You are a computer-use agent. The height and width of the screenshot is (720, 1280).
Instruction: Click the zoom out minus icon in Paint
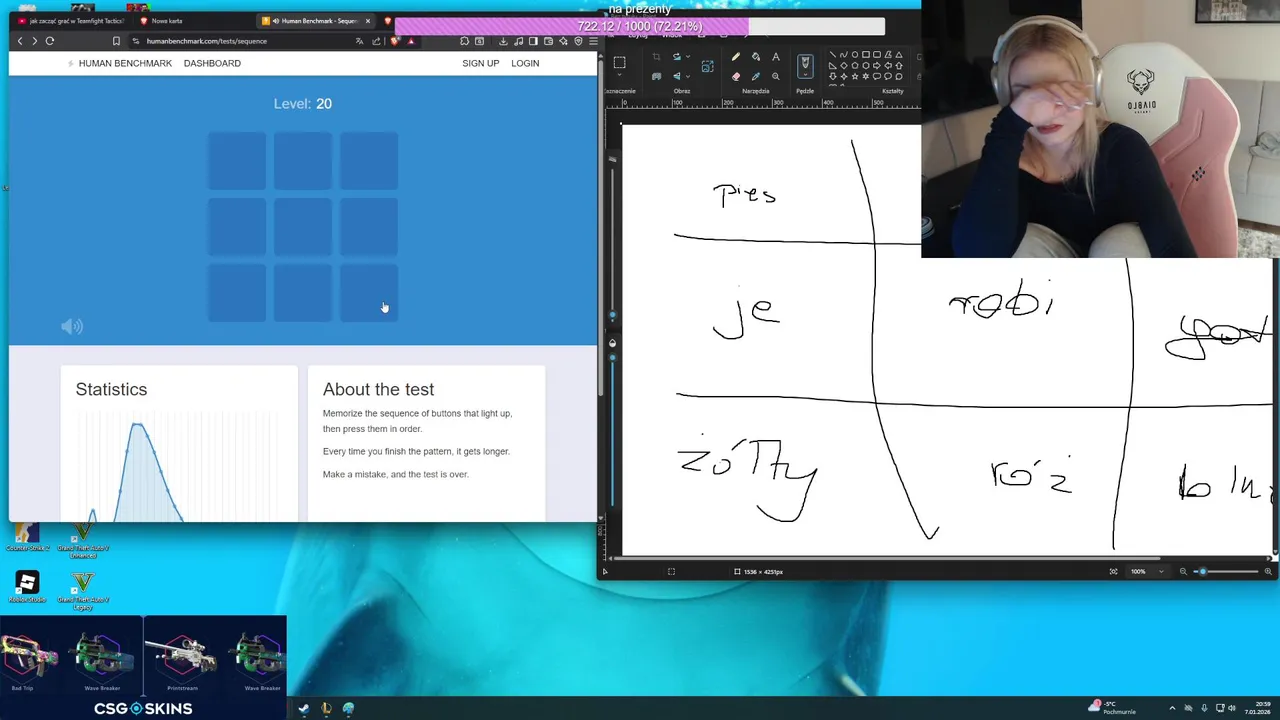(1183, 571)
